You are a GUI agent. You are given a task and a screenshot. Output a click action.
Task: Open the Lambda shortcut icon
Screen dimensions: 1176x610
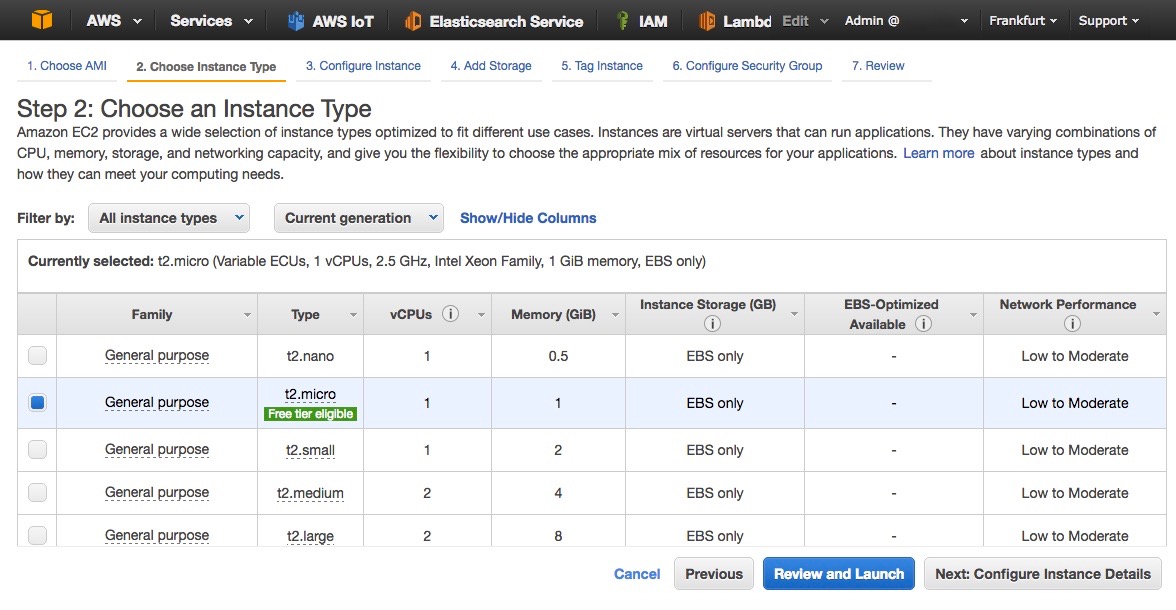(708, 21)
